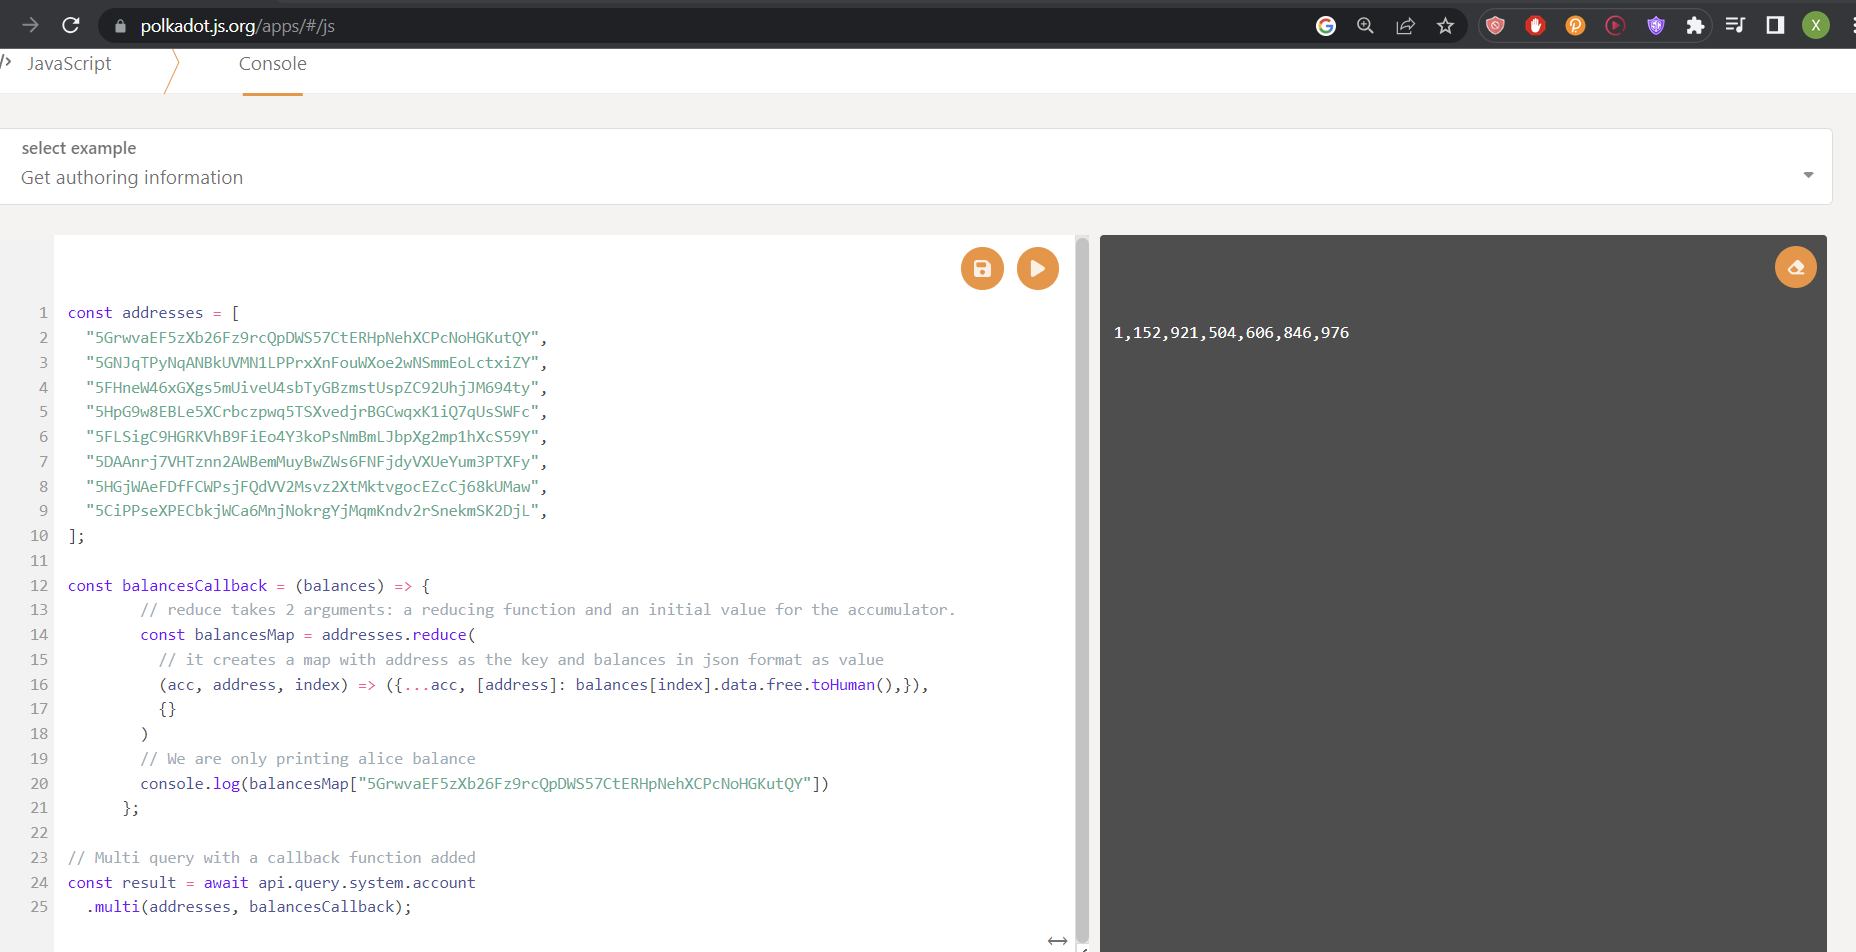The width and height of the screenshot is (1856, 952).
Task: Click the map comment on line 15
Action: click(x=521, y=660)
